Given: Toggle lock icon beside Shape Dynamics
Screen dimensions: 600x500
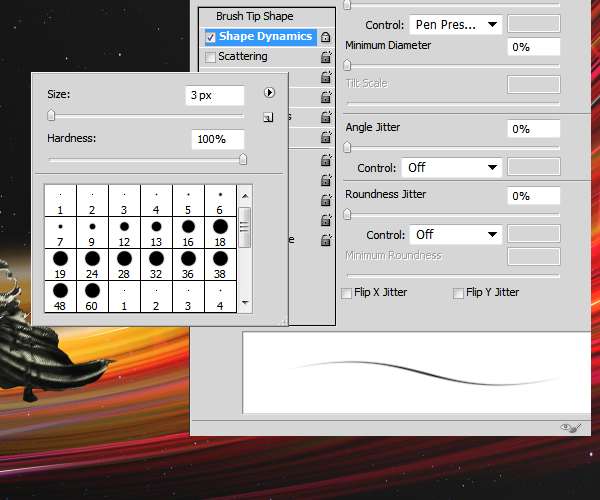Looking at the screenshot, I should click(x=325, y=37).
